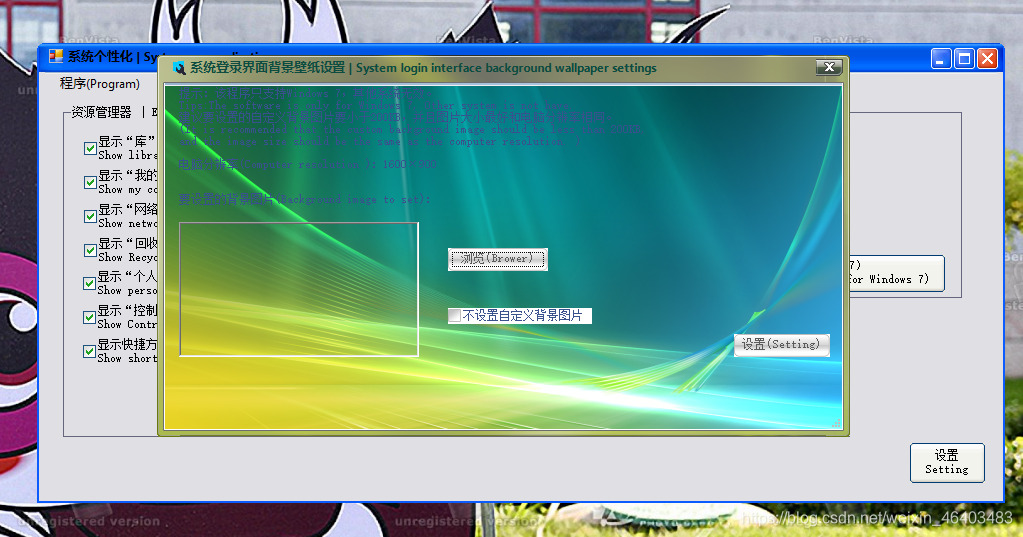The width and height of the screenshot is (1023, 537).
Task: Toggle 显示快捷方 Show shortcut checkbox
Action: (x=90, y=351)
